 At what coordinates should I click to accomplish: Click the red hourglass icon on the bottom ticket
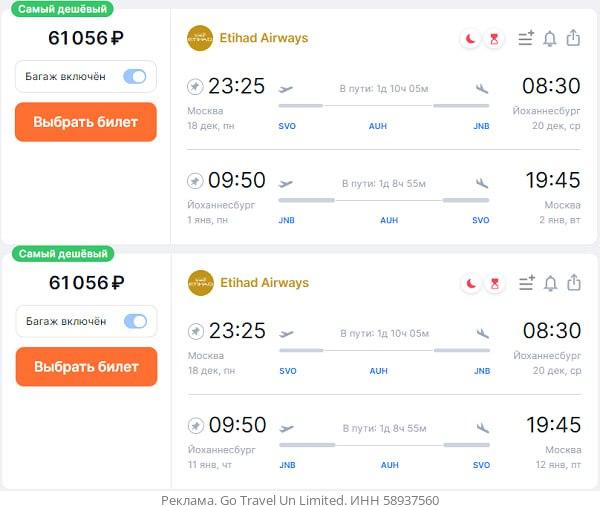tap(494, 284)
